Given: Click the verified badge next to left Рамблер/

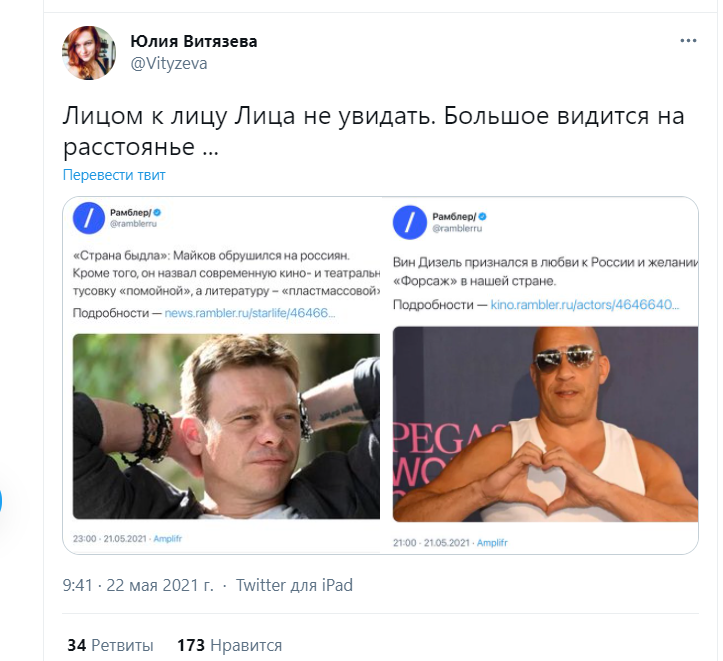Looking at the screenshot, I should 157,212.
